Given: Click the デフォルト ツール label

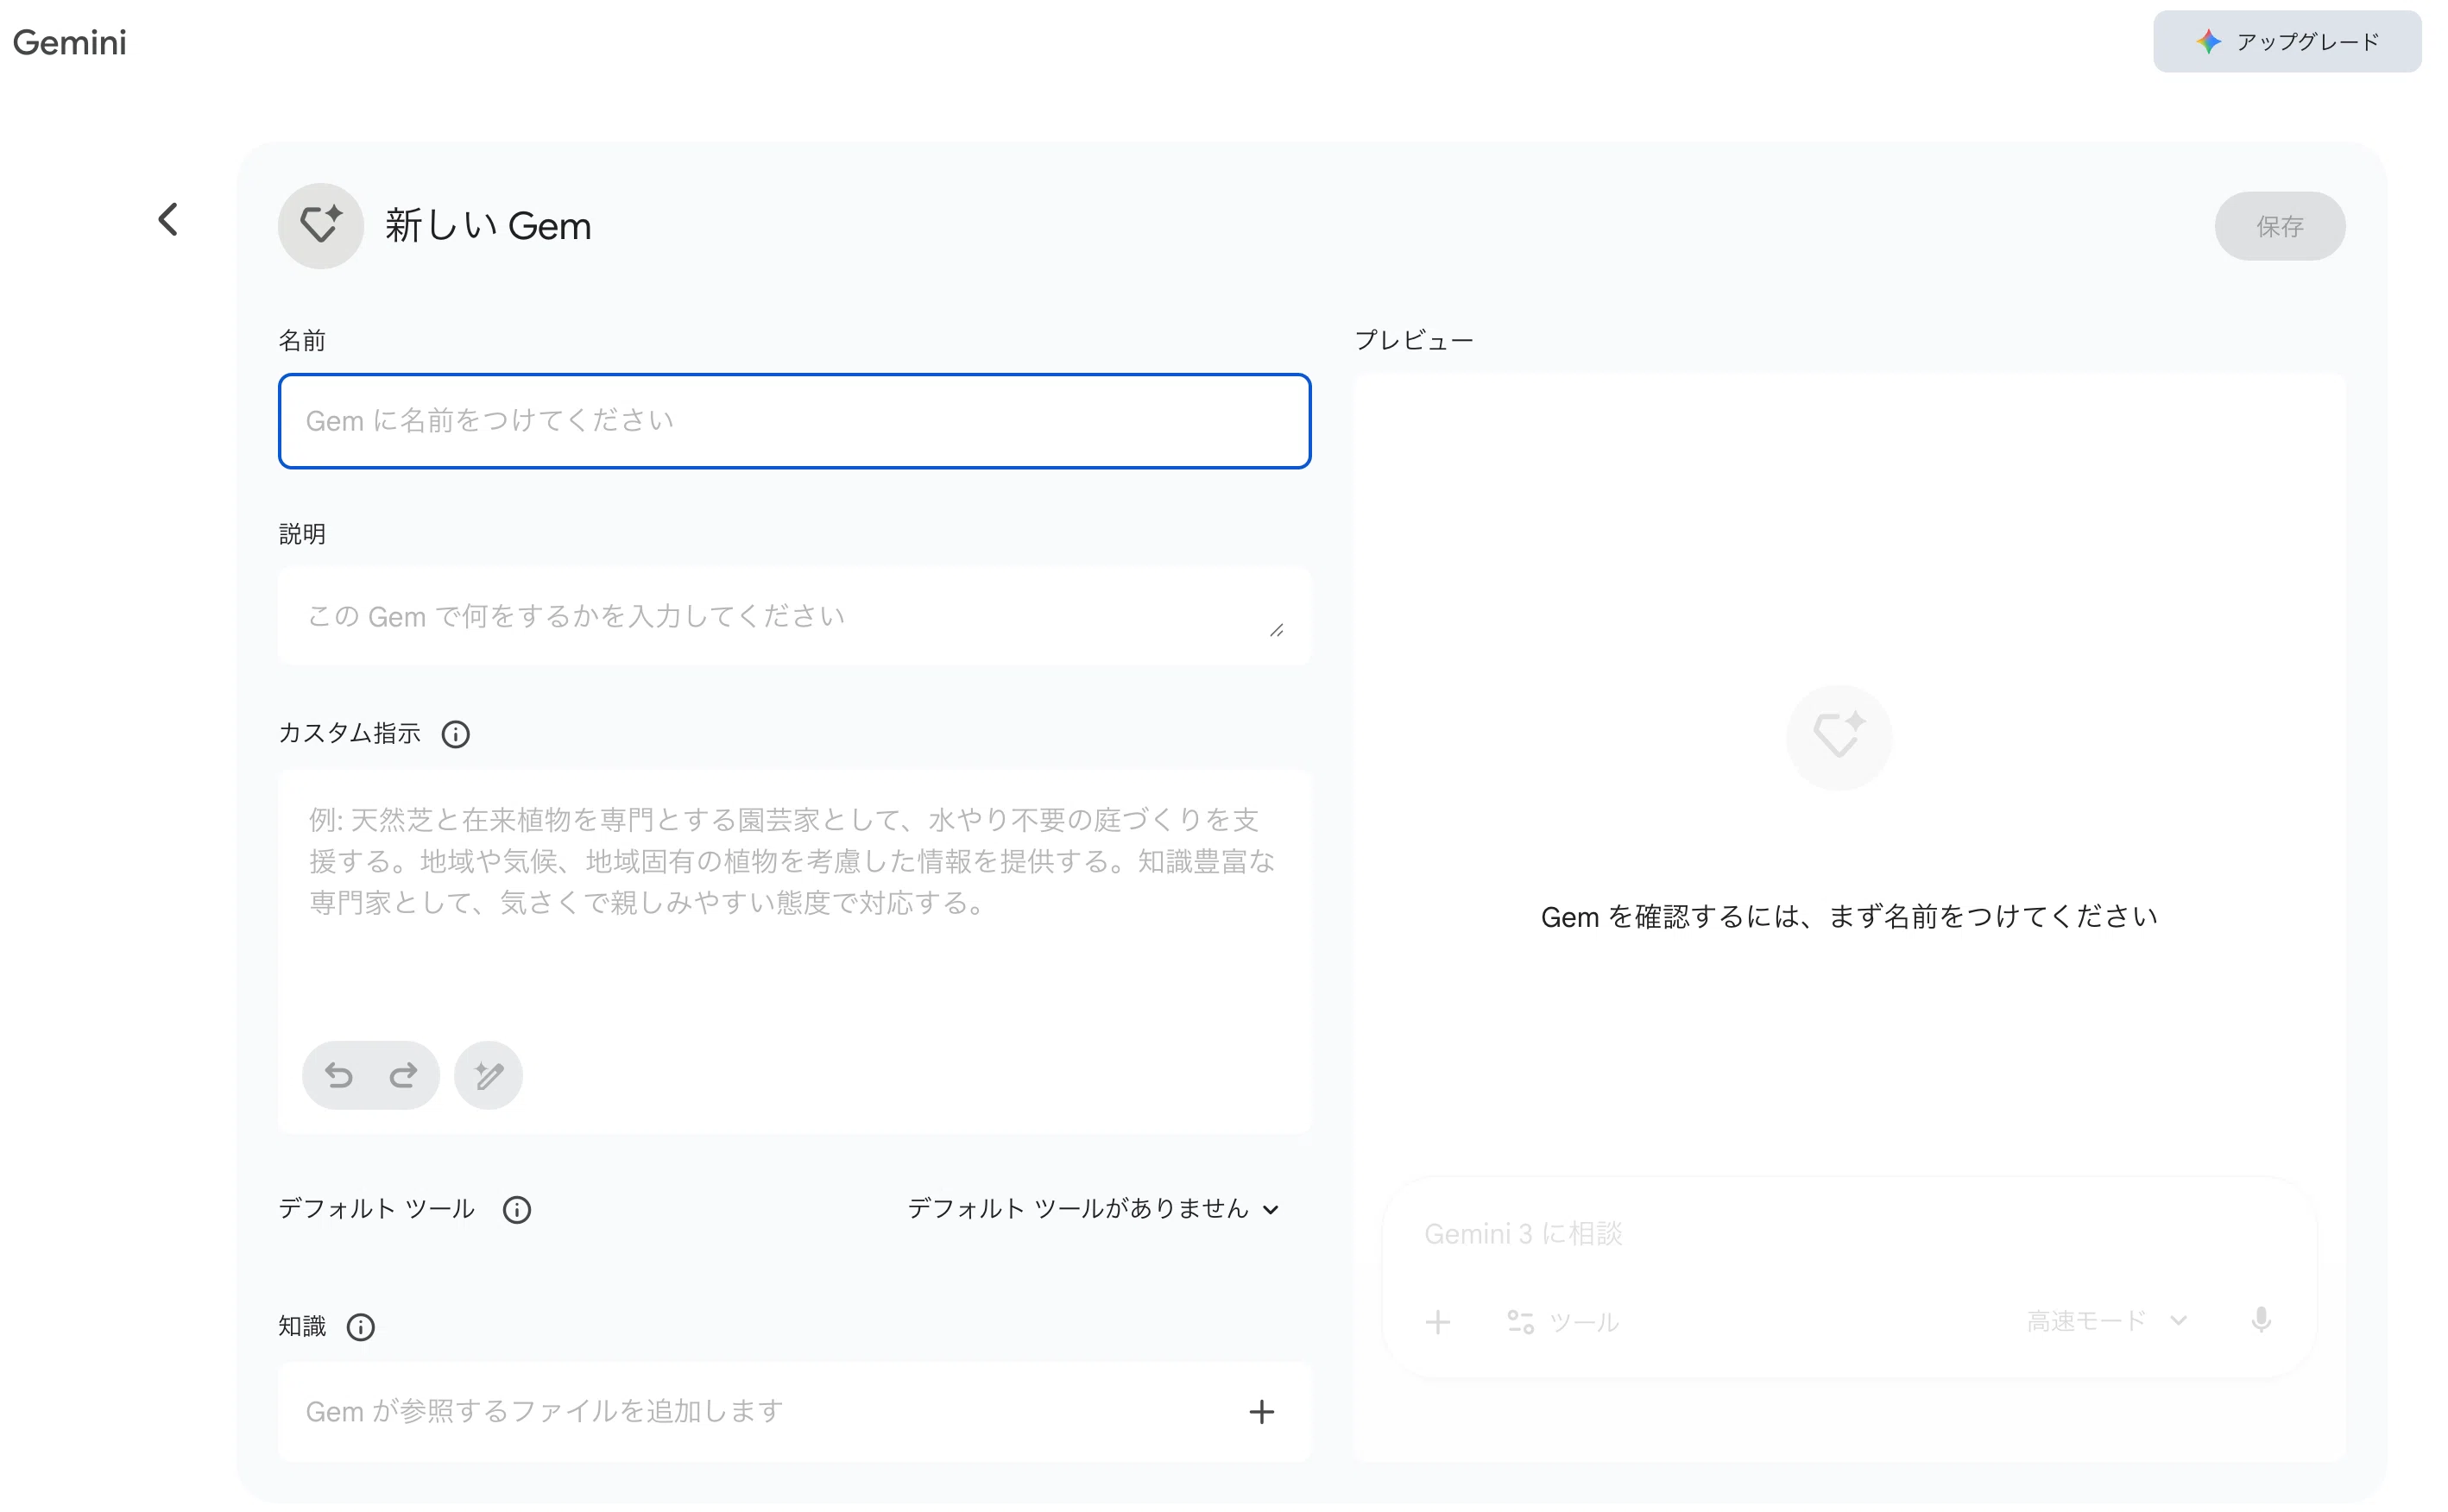Looking at the screenshot, I should pos(376,1209).
